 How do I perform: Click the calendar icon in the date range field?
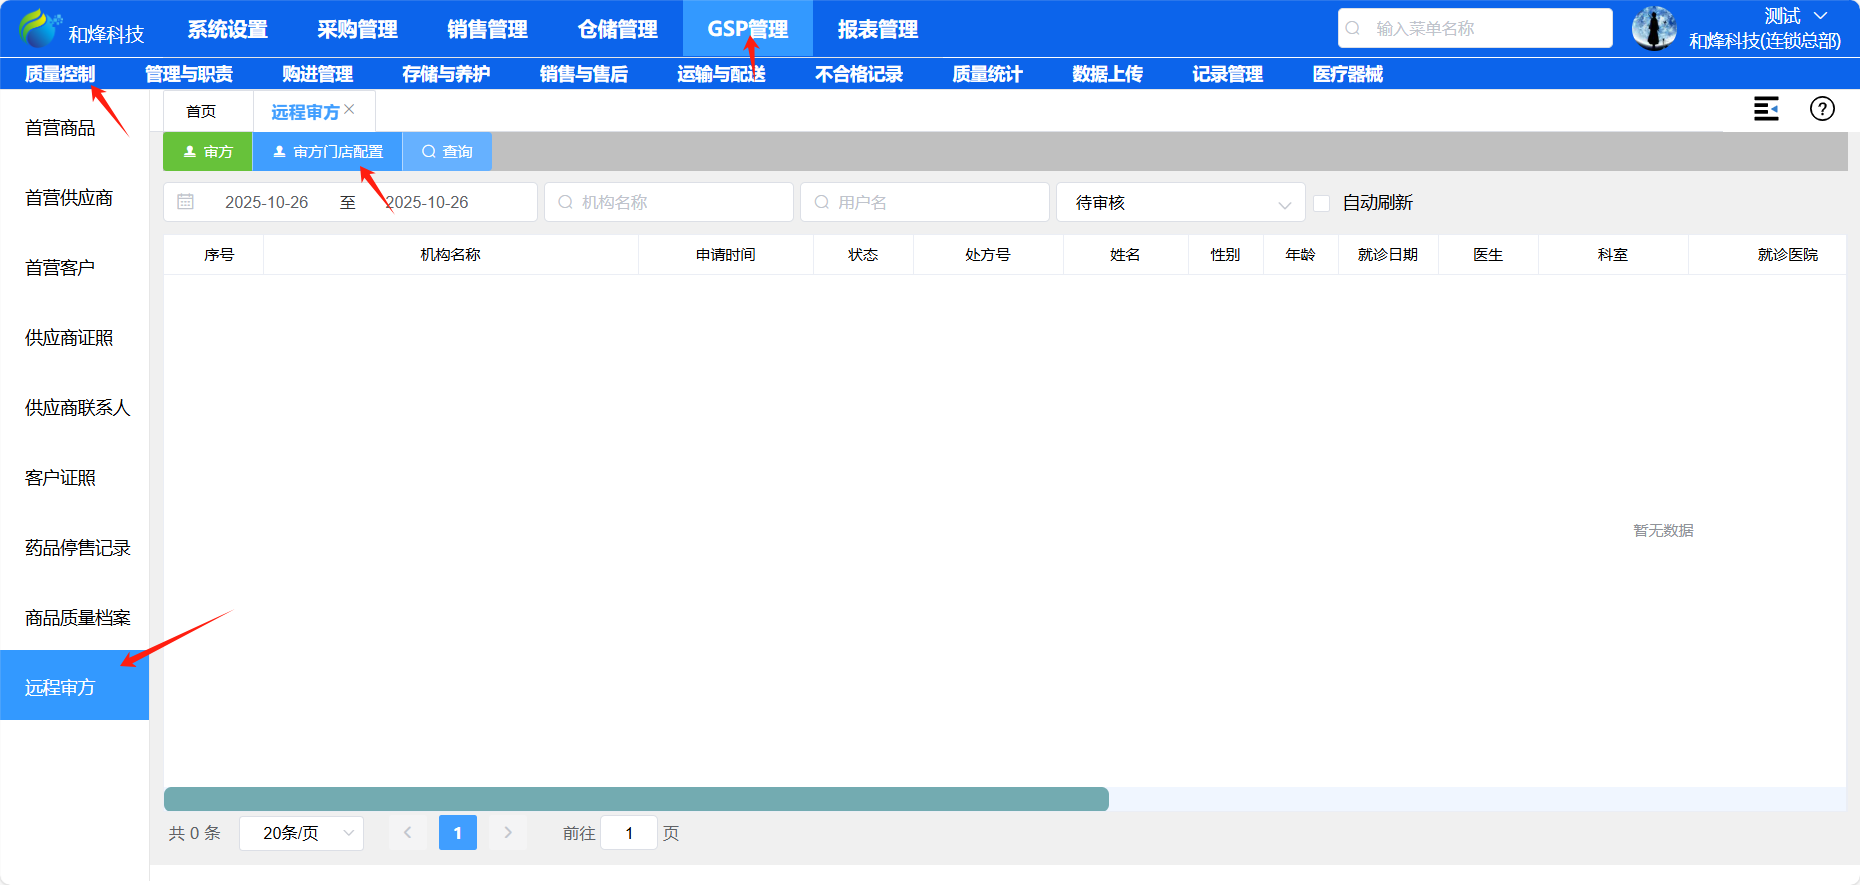pos(186,202)
